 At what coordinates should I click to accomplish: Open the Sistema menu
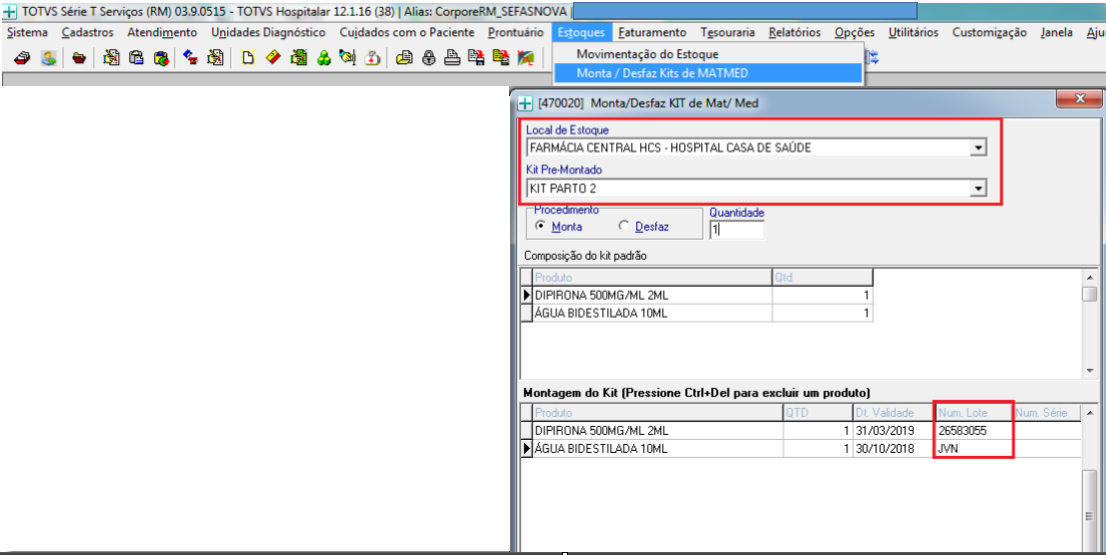click(x=28, y=32)
